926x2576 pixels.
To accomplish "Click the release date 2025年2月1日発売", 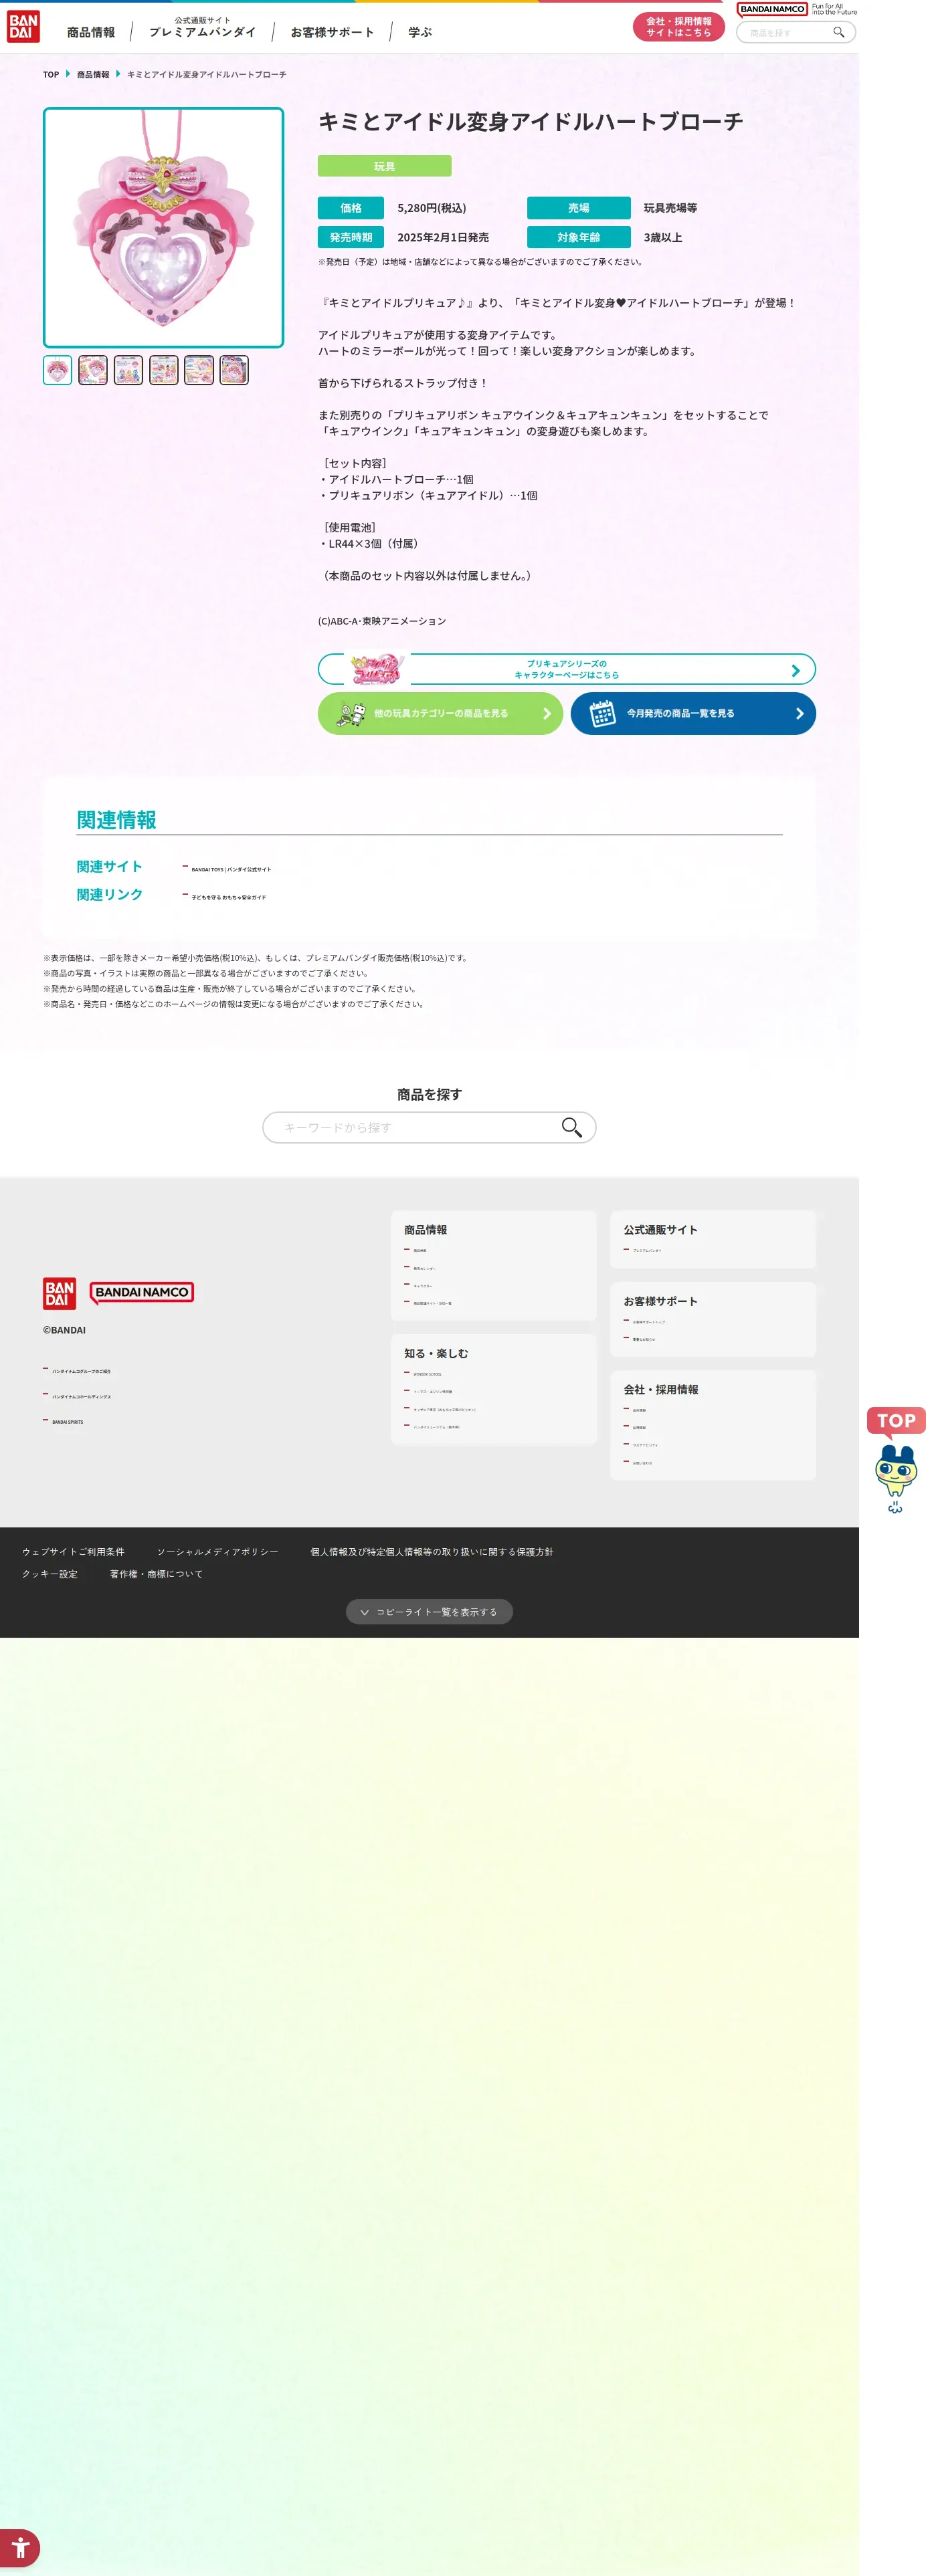I will tap(443, 238).
